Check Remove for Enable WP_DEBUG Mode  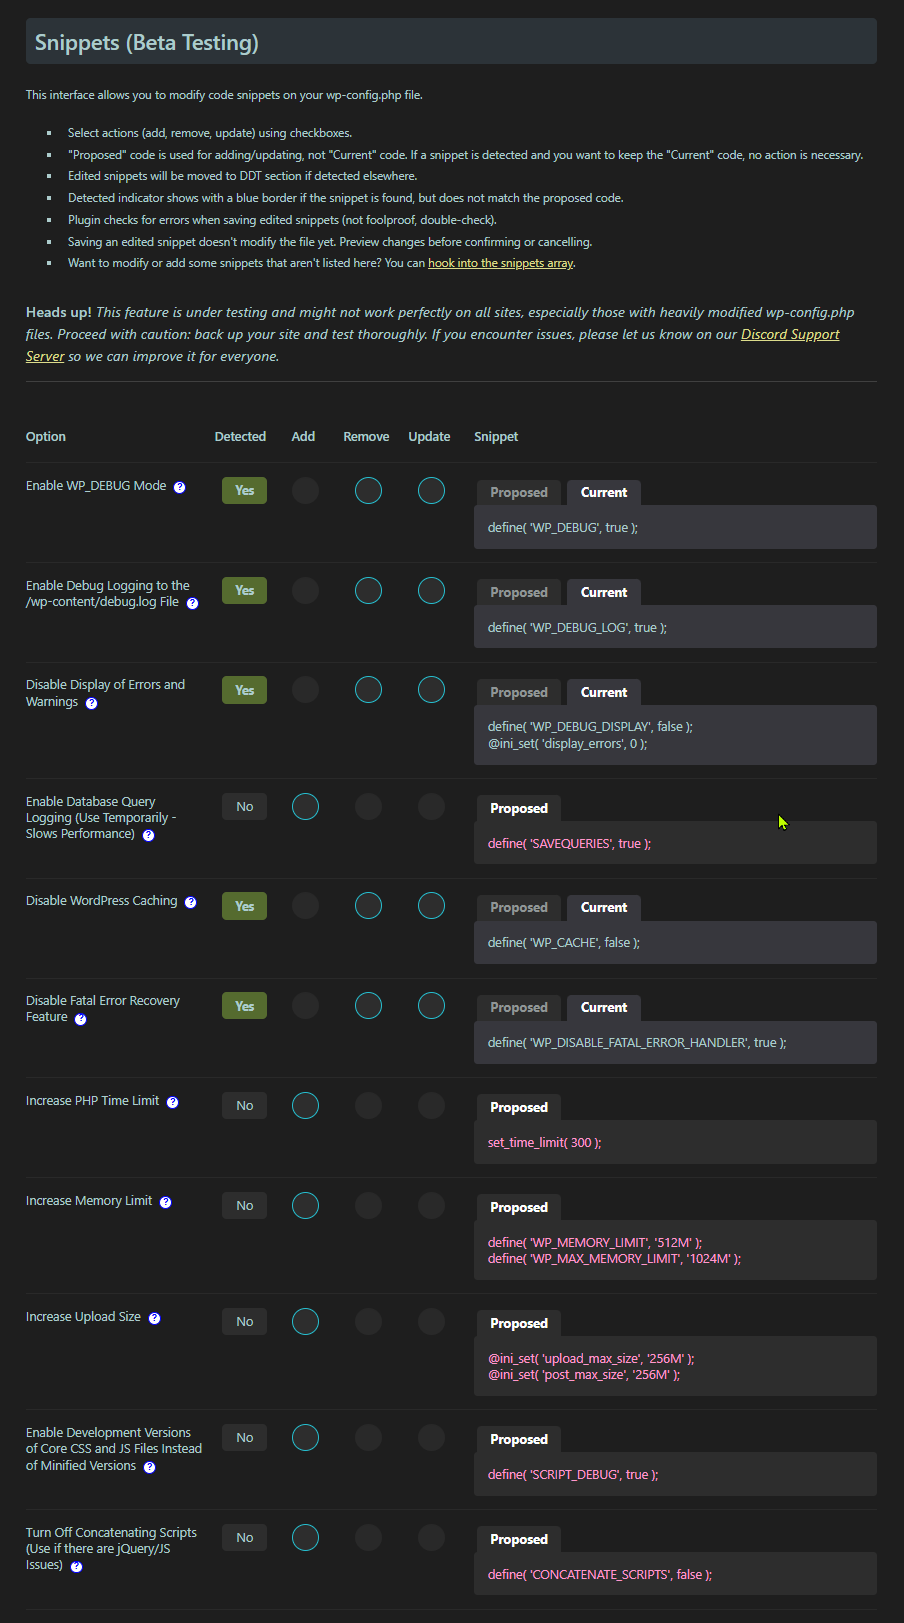pos(368,490)
